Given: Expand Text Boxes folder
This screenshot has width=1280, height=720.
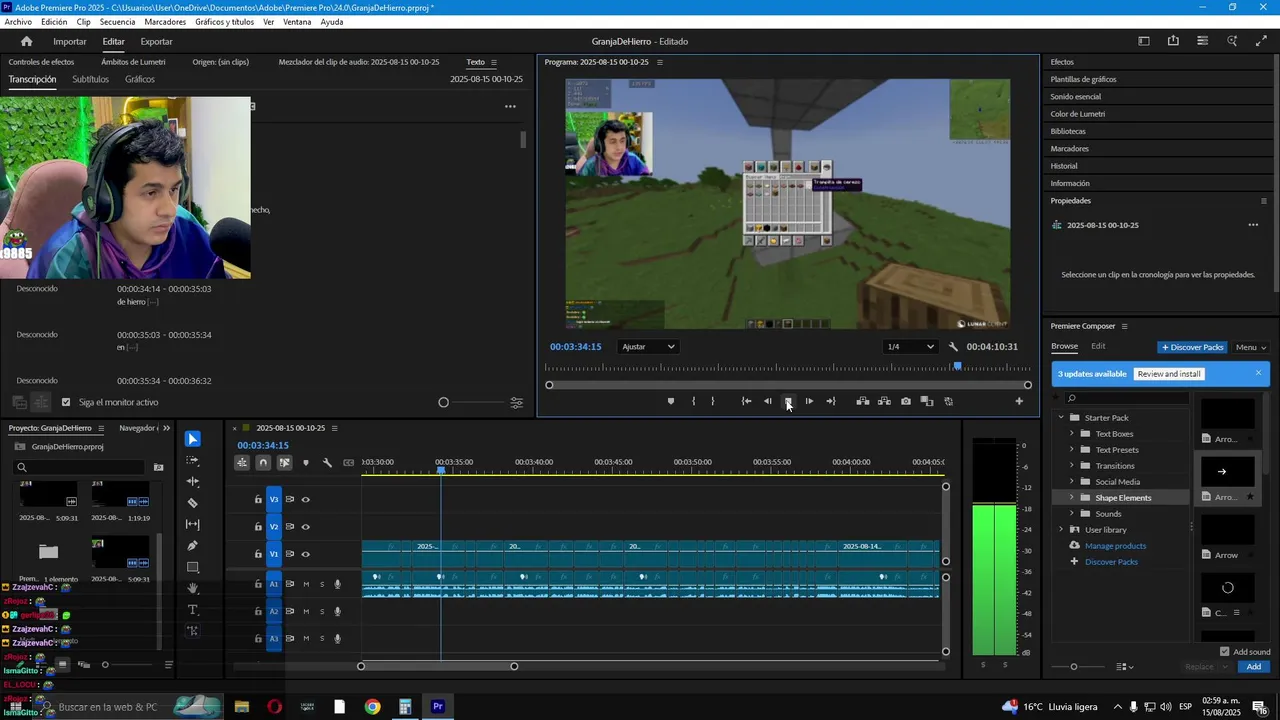Looking at the screenshot, I should click(1072, 434).
